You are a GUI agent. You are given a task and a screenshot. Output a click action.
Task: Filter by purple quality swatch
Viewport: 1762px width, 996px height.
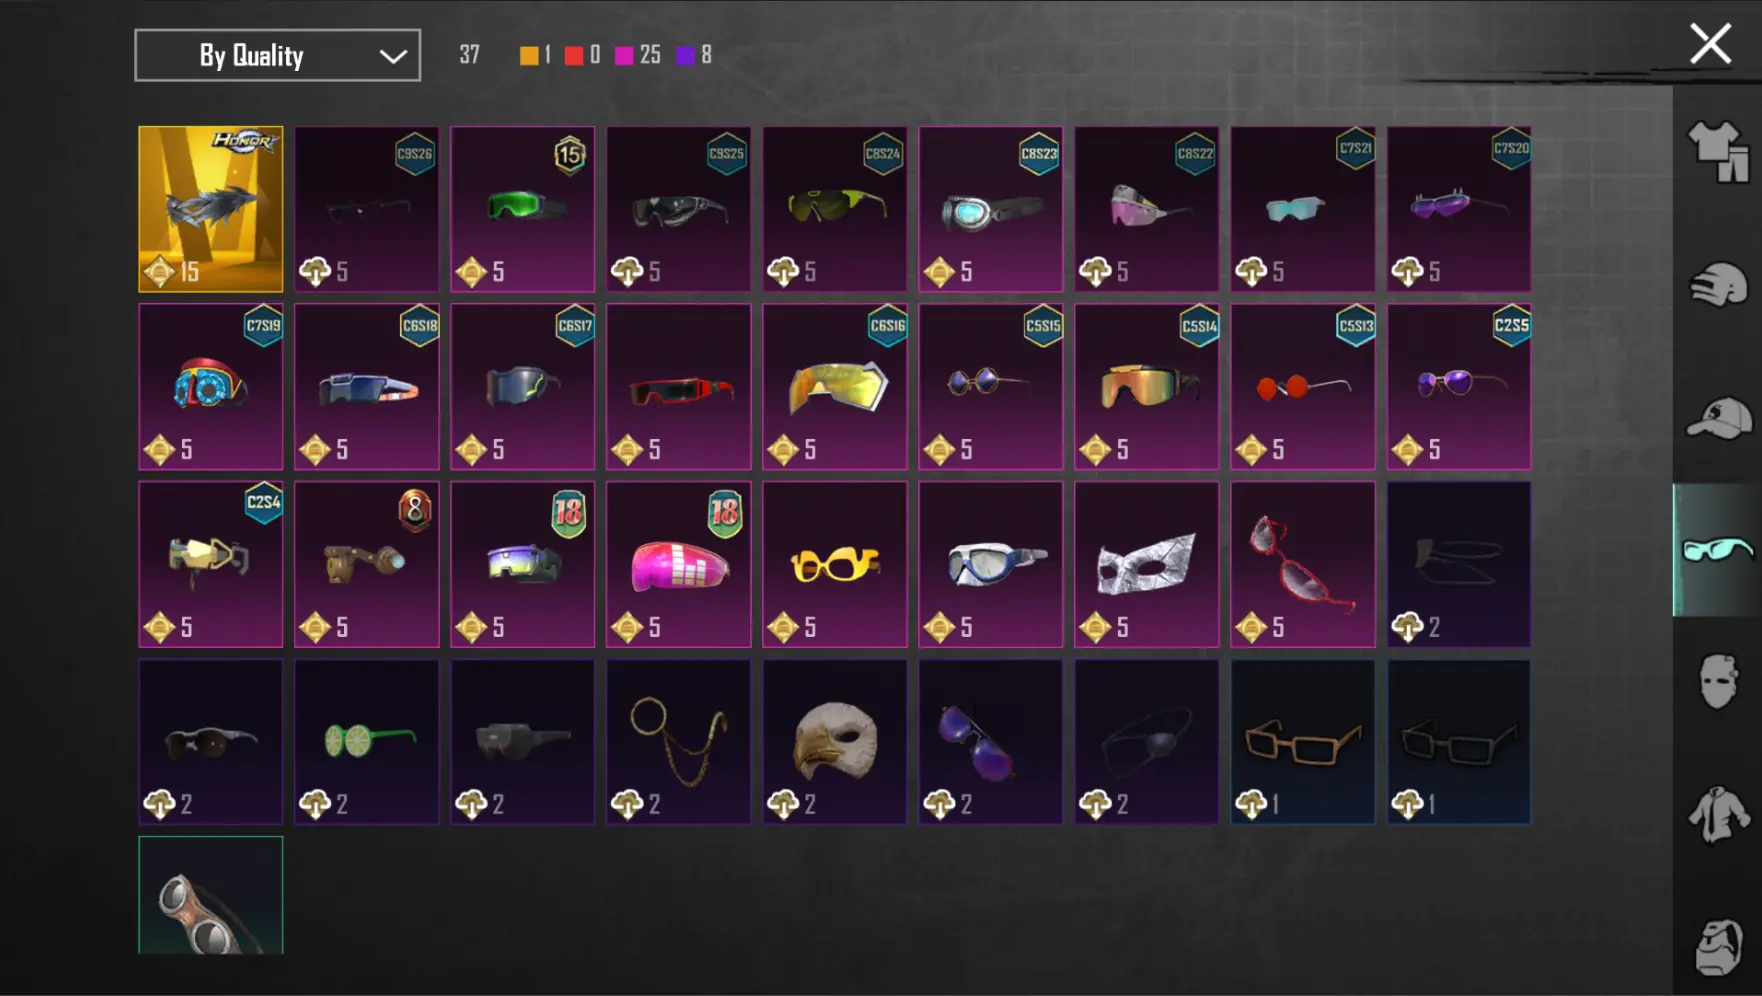(x=685, y=55)
